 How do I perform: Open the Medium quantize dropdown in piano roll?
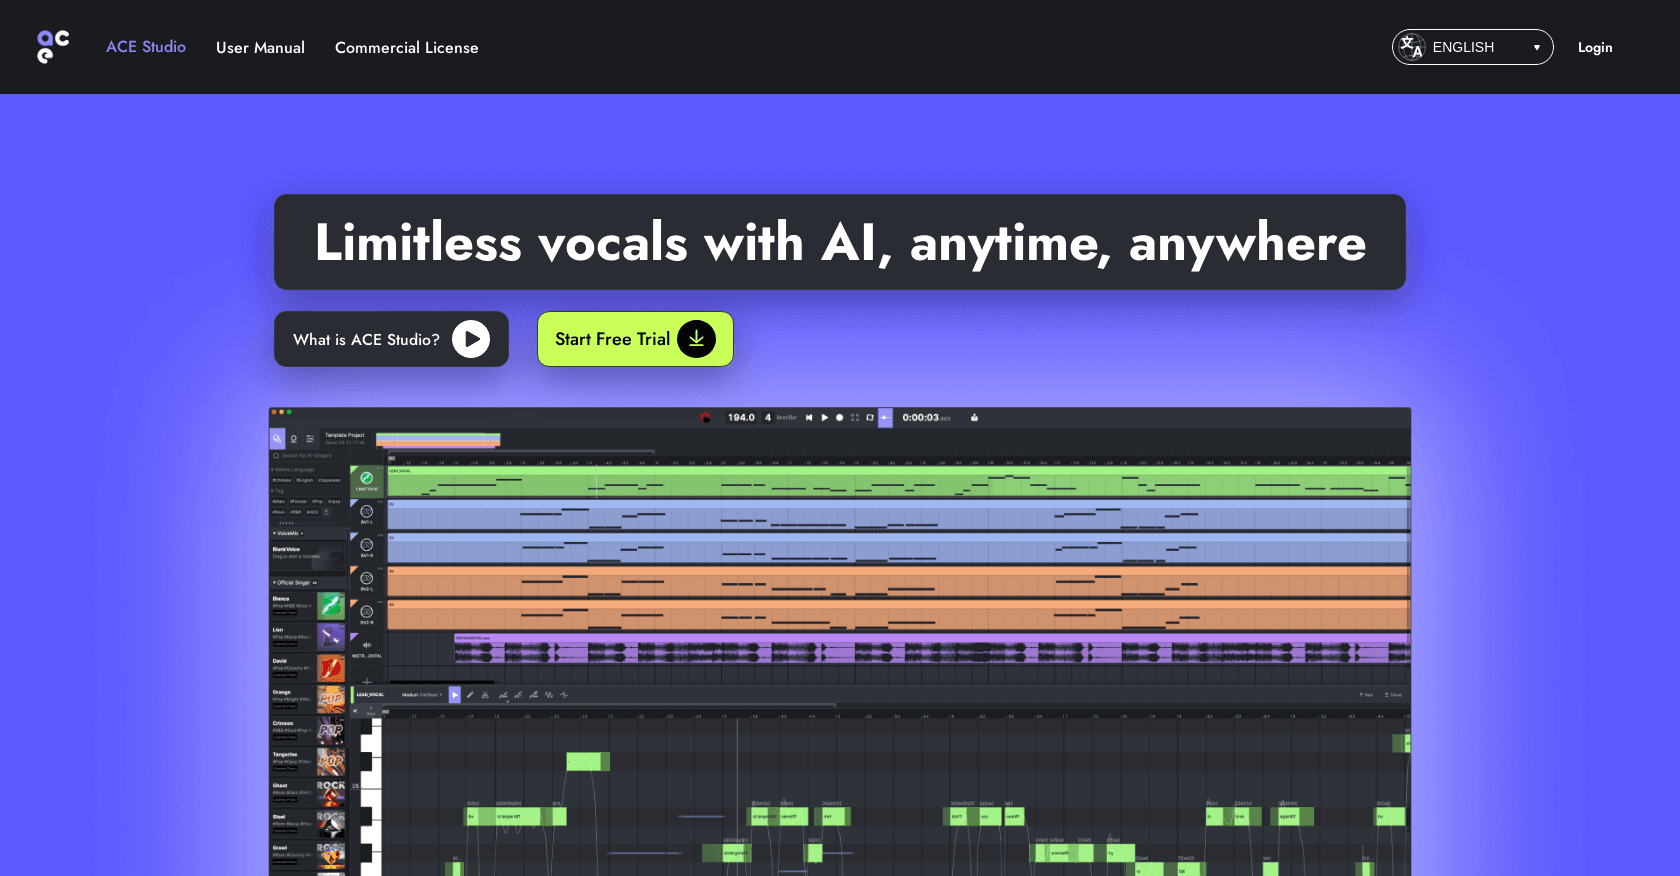point(421,694)
